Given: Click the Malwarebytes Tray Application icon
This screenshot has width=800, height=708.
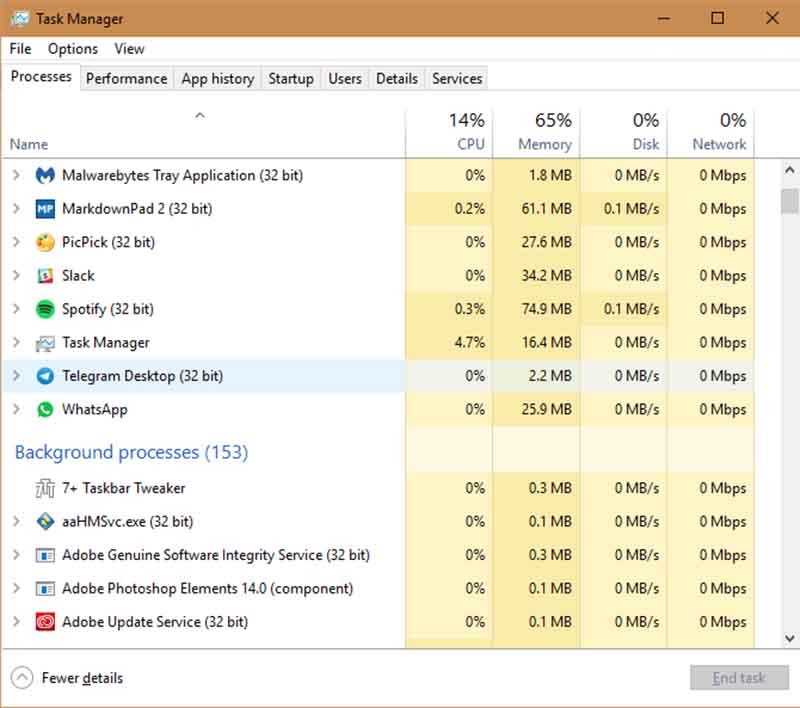Looking at the screenshot, I should [x=45, y=176].
